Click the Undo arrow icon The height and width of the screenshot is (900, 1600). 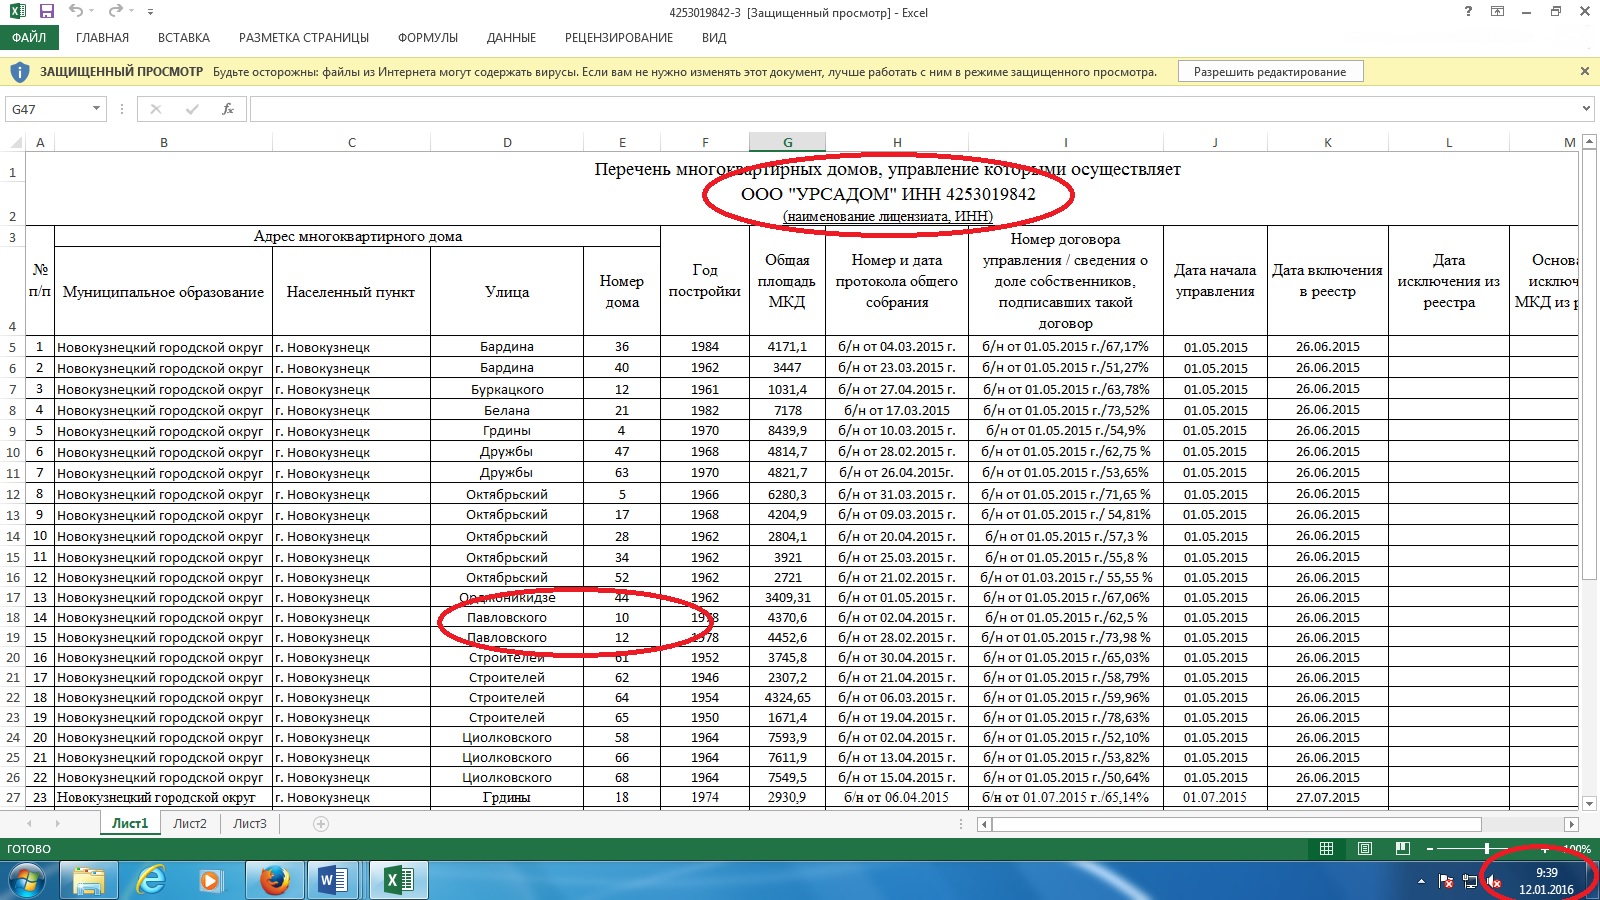click(76, 11)
